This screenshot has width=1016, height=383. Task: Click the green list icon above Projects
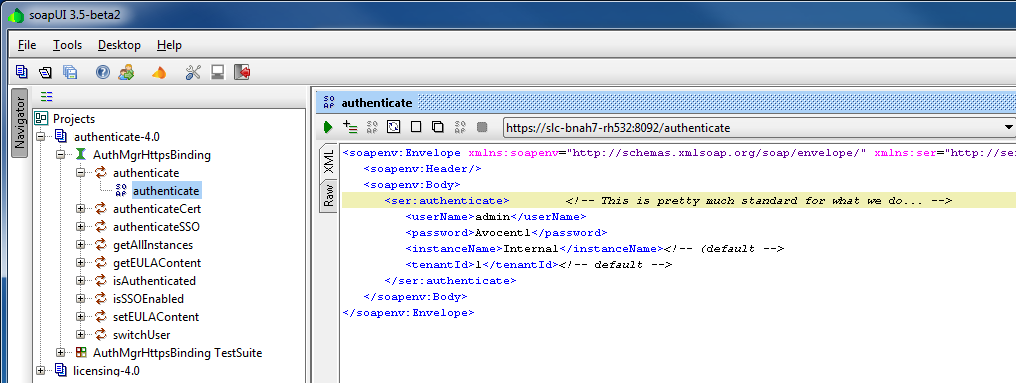tap(46, 97)
